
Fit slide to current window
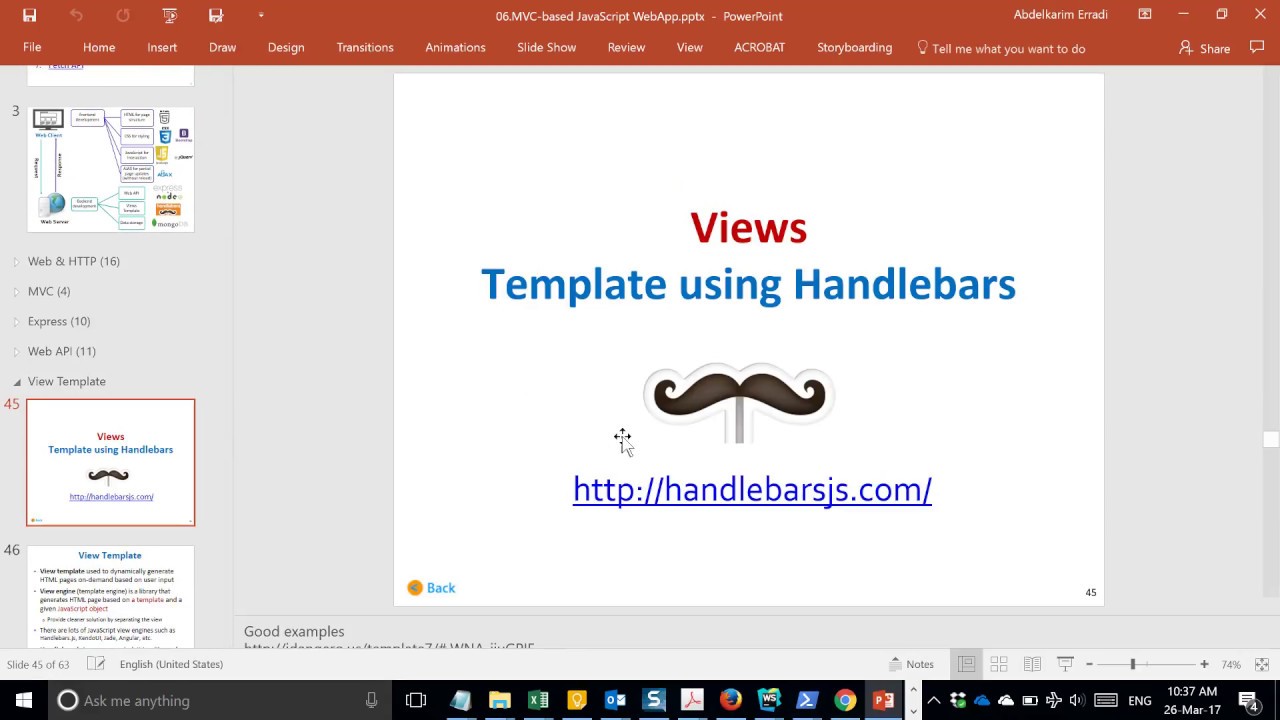pos(1262,664)
